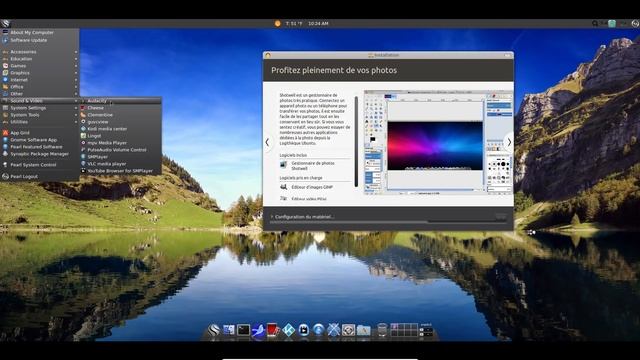Open the crossed-tools icon in the dock
640x360 pixels.
333,330
